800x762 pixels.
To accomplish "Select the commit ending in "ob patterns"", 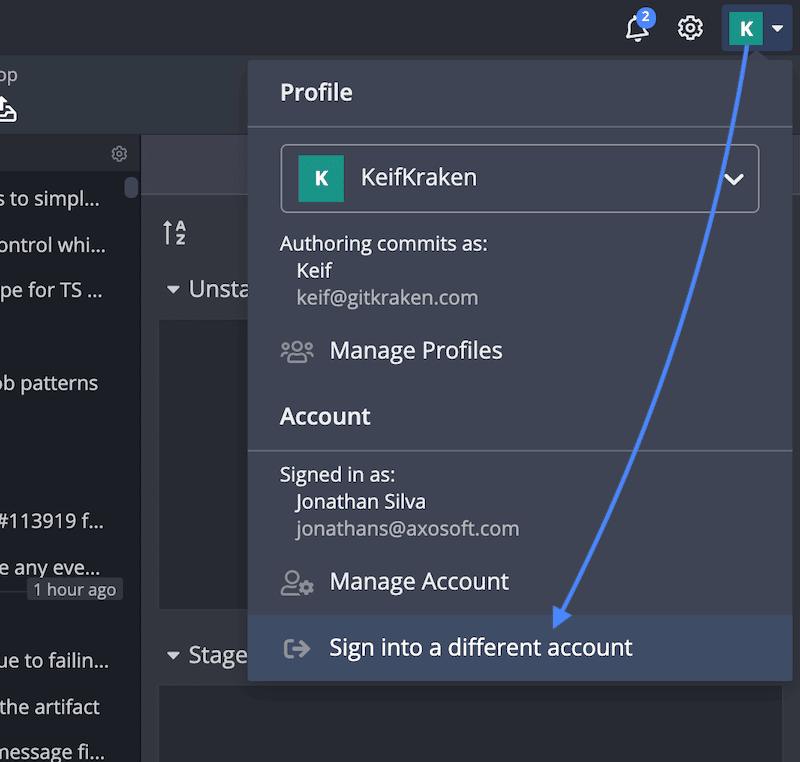I will click(x=50, y=383).
